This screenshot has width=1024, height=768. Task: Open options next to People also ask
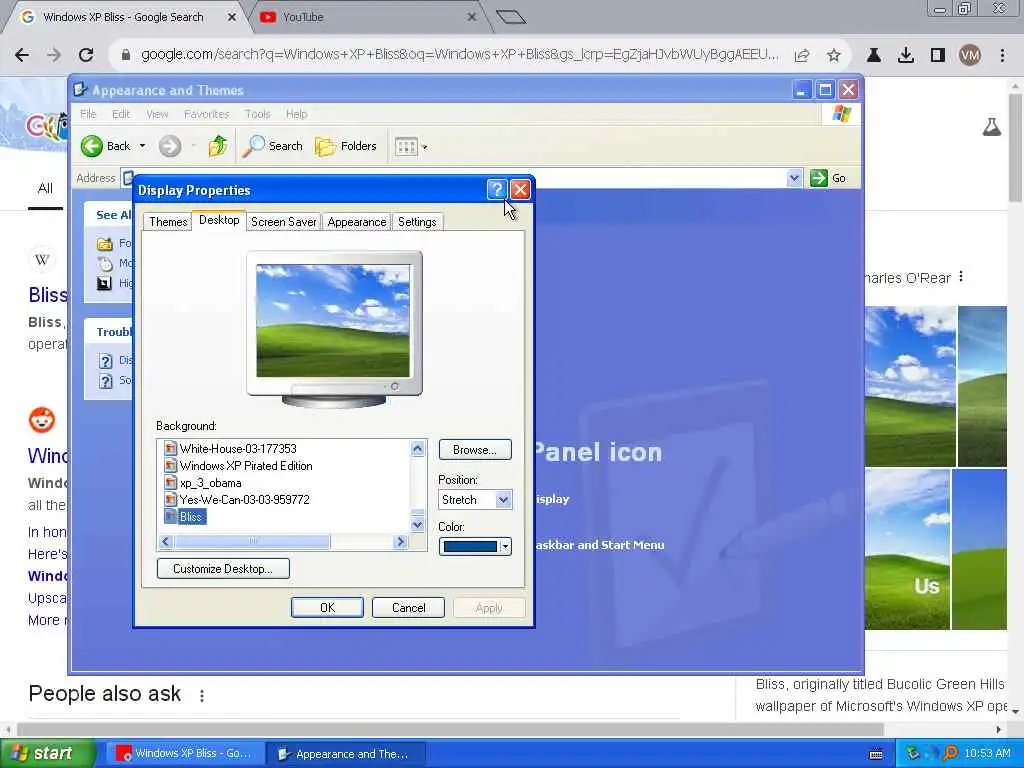[202, 696]
